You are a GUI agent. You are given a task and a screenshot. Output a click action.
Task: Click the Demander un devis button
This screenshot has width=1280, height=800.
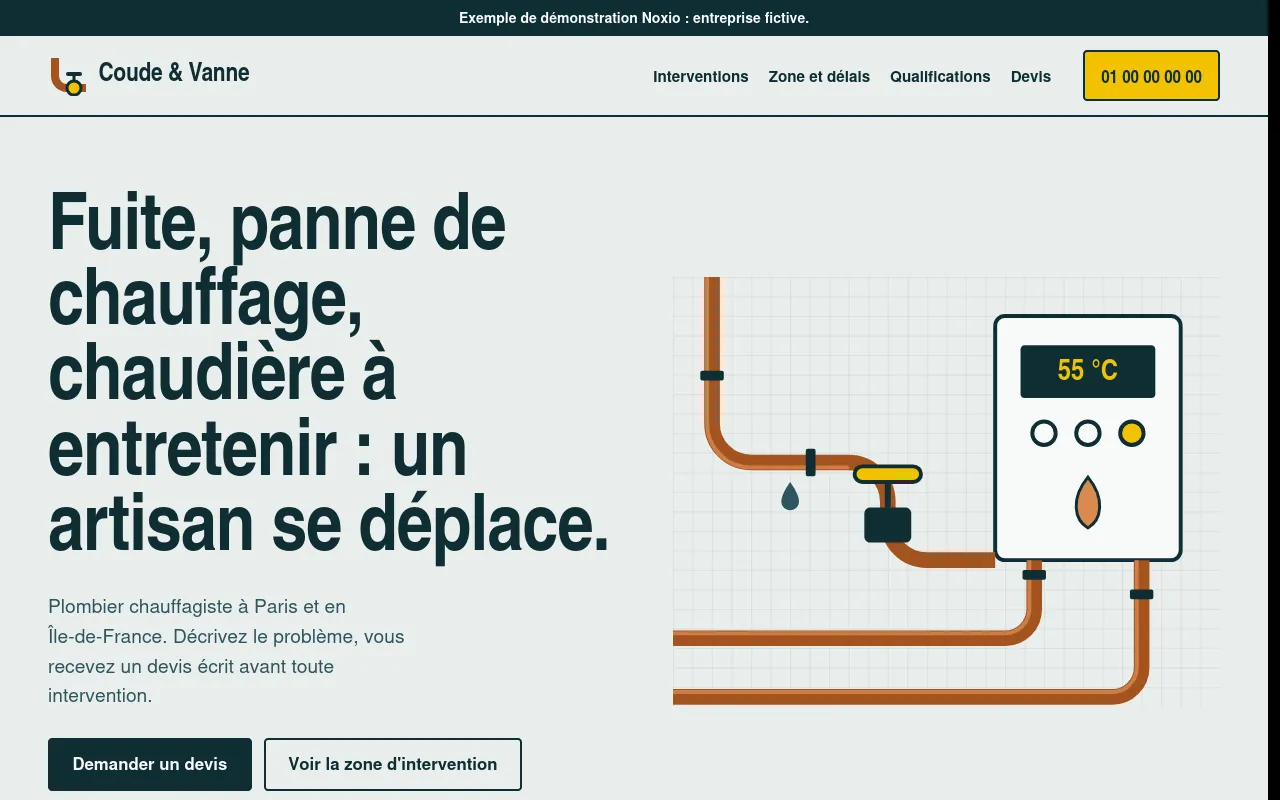point(150,764)
